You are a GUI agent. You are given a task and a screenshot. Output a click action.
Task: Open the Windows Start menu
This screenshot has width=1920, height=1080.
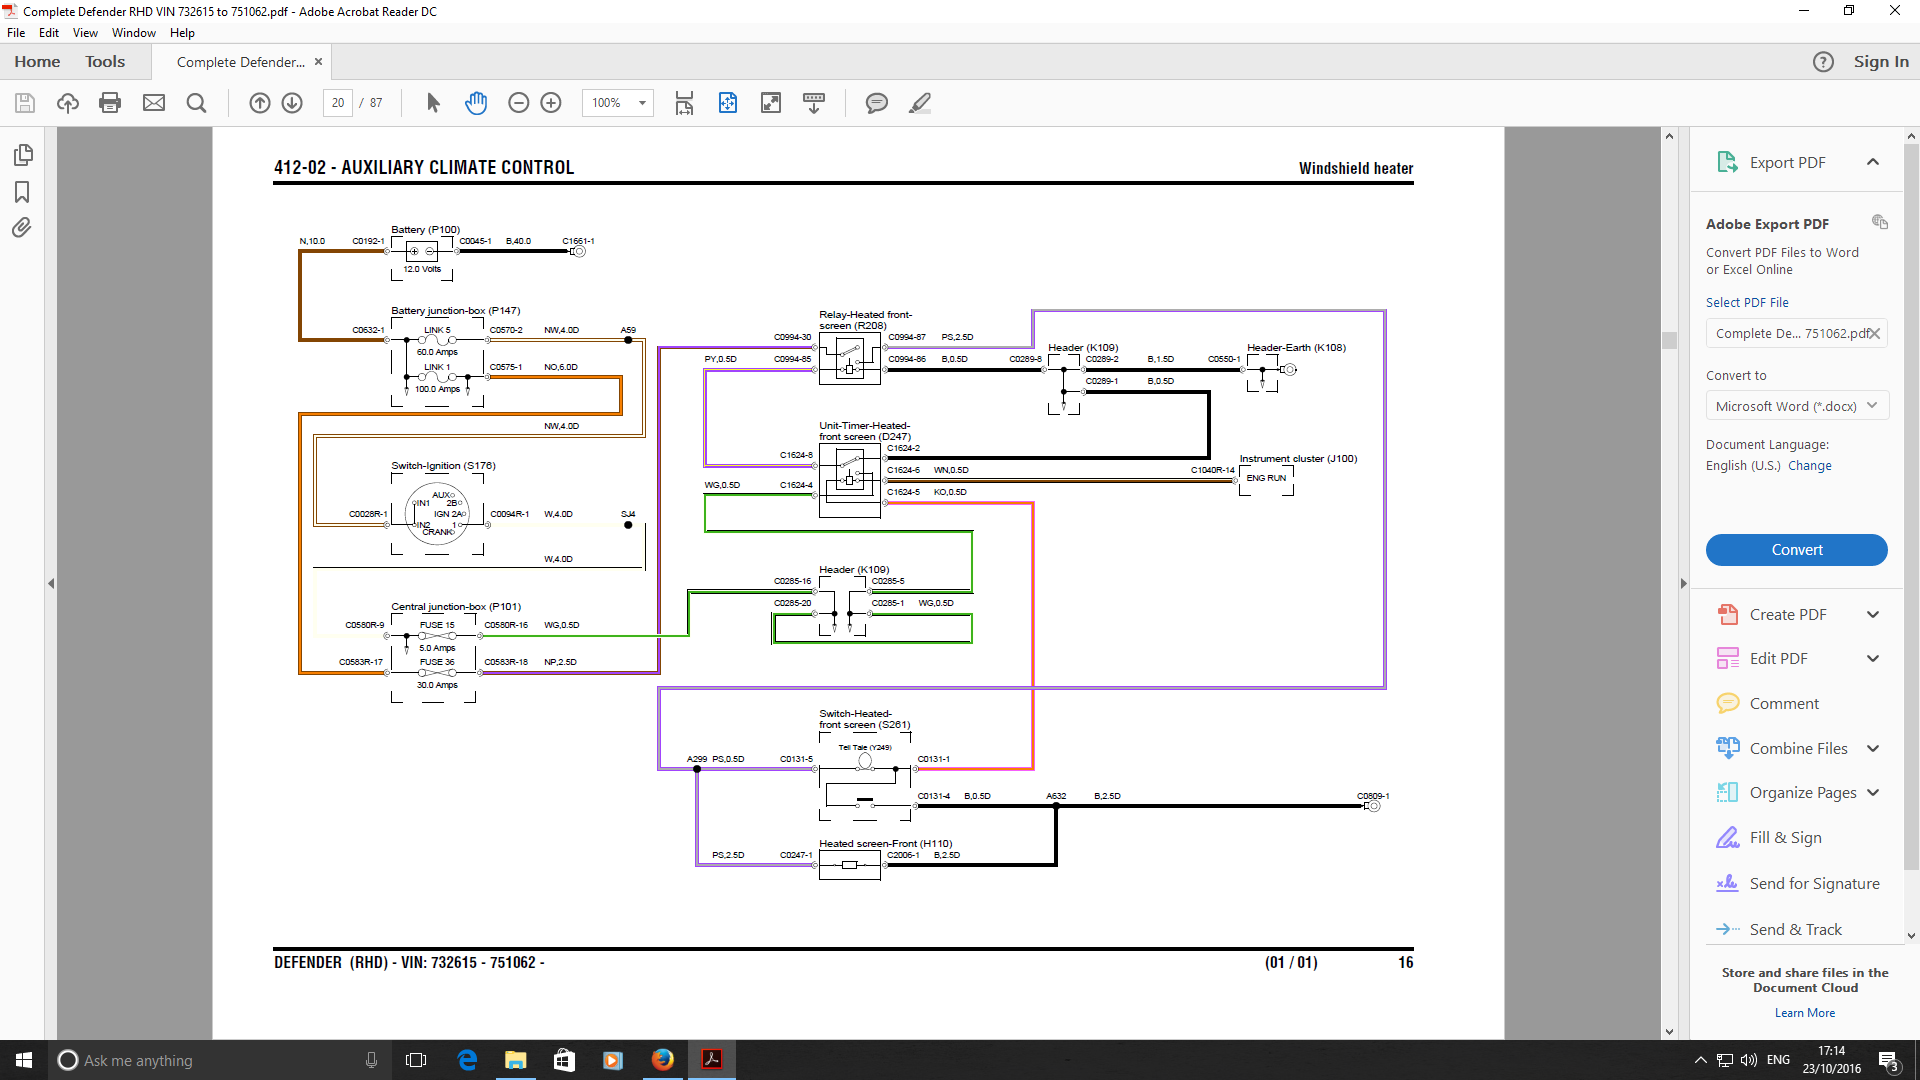pos(24,1060)
